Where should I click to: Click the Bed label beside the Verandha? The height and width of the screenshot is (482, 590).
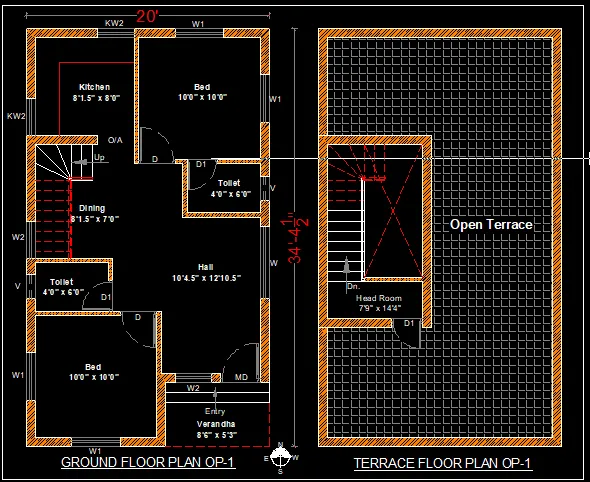point(93,367)
